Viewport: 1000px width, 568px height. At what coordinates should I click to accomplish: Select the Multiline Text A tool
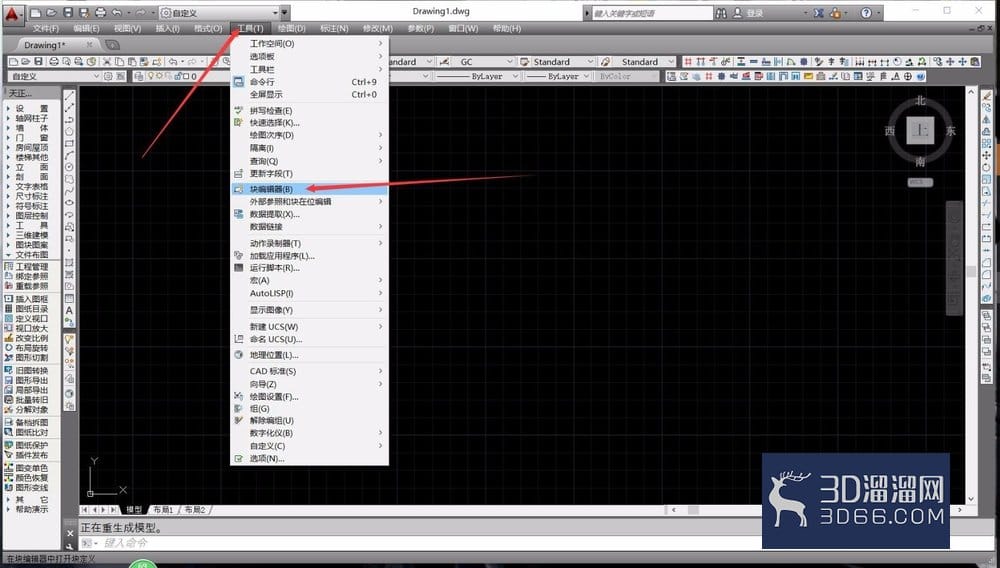pyautogui.click(x=70, y=310)
